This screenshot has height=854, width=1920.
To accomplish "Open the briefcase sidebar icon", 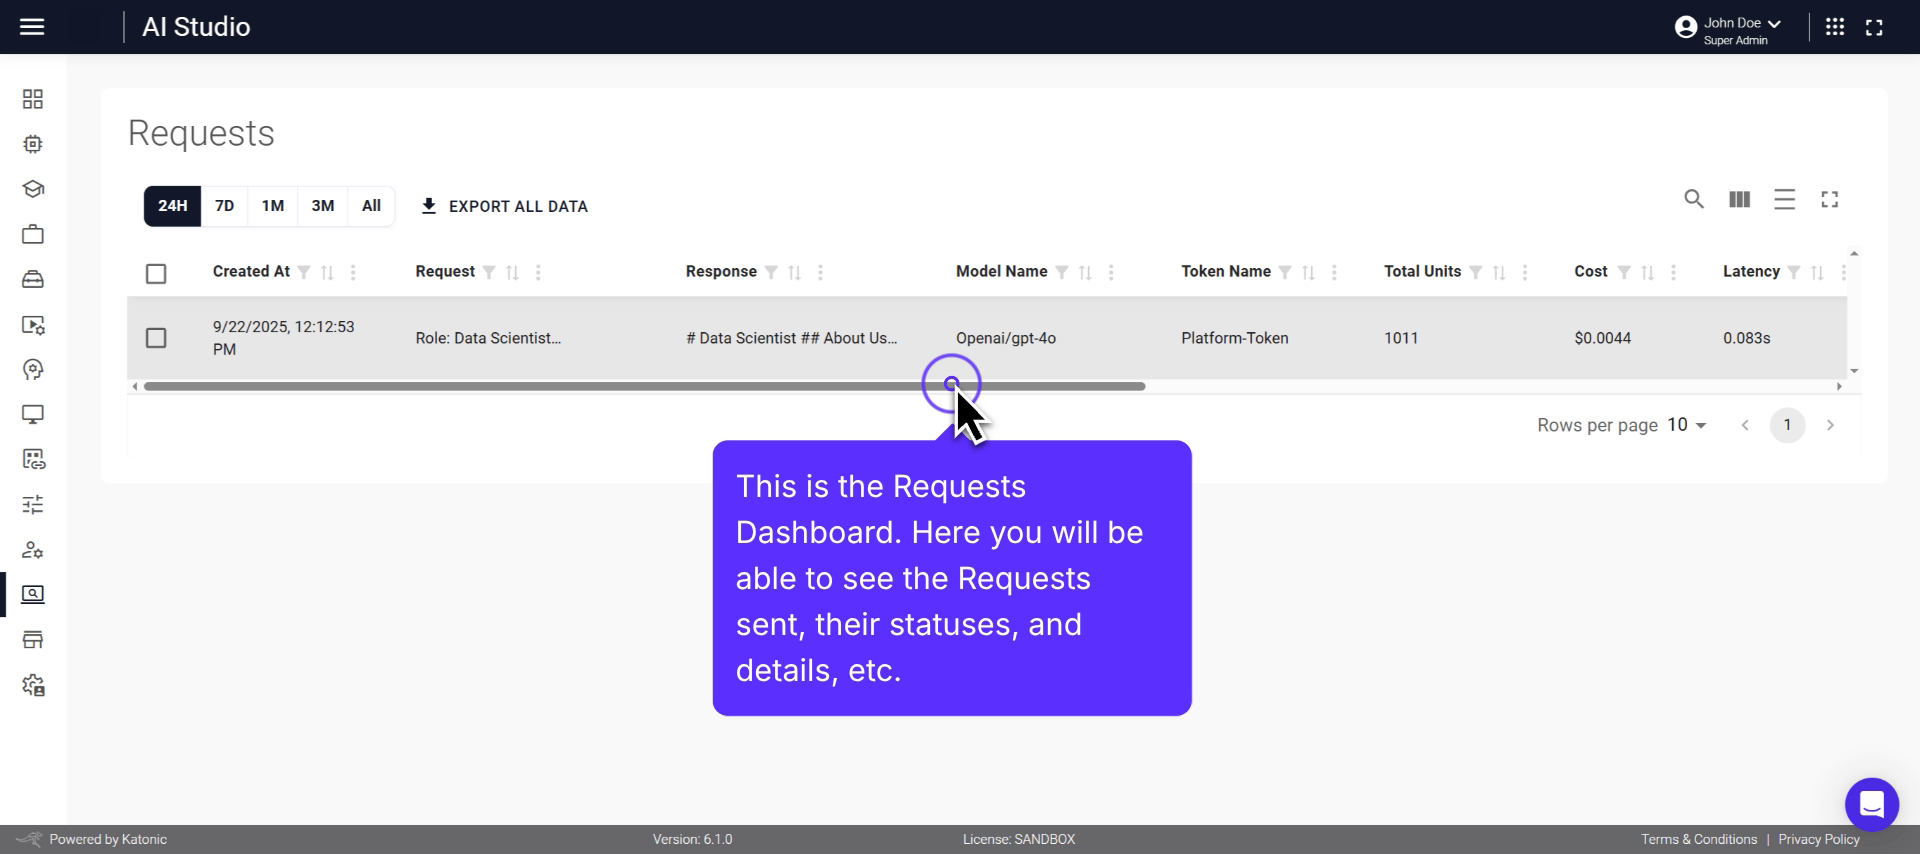I will point(33,234).
